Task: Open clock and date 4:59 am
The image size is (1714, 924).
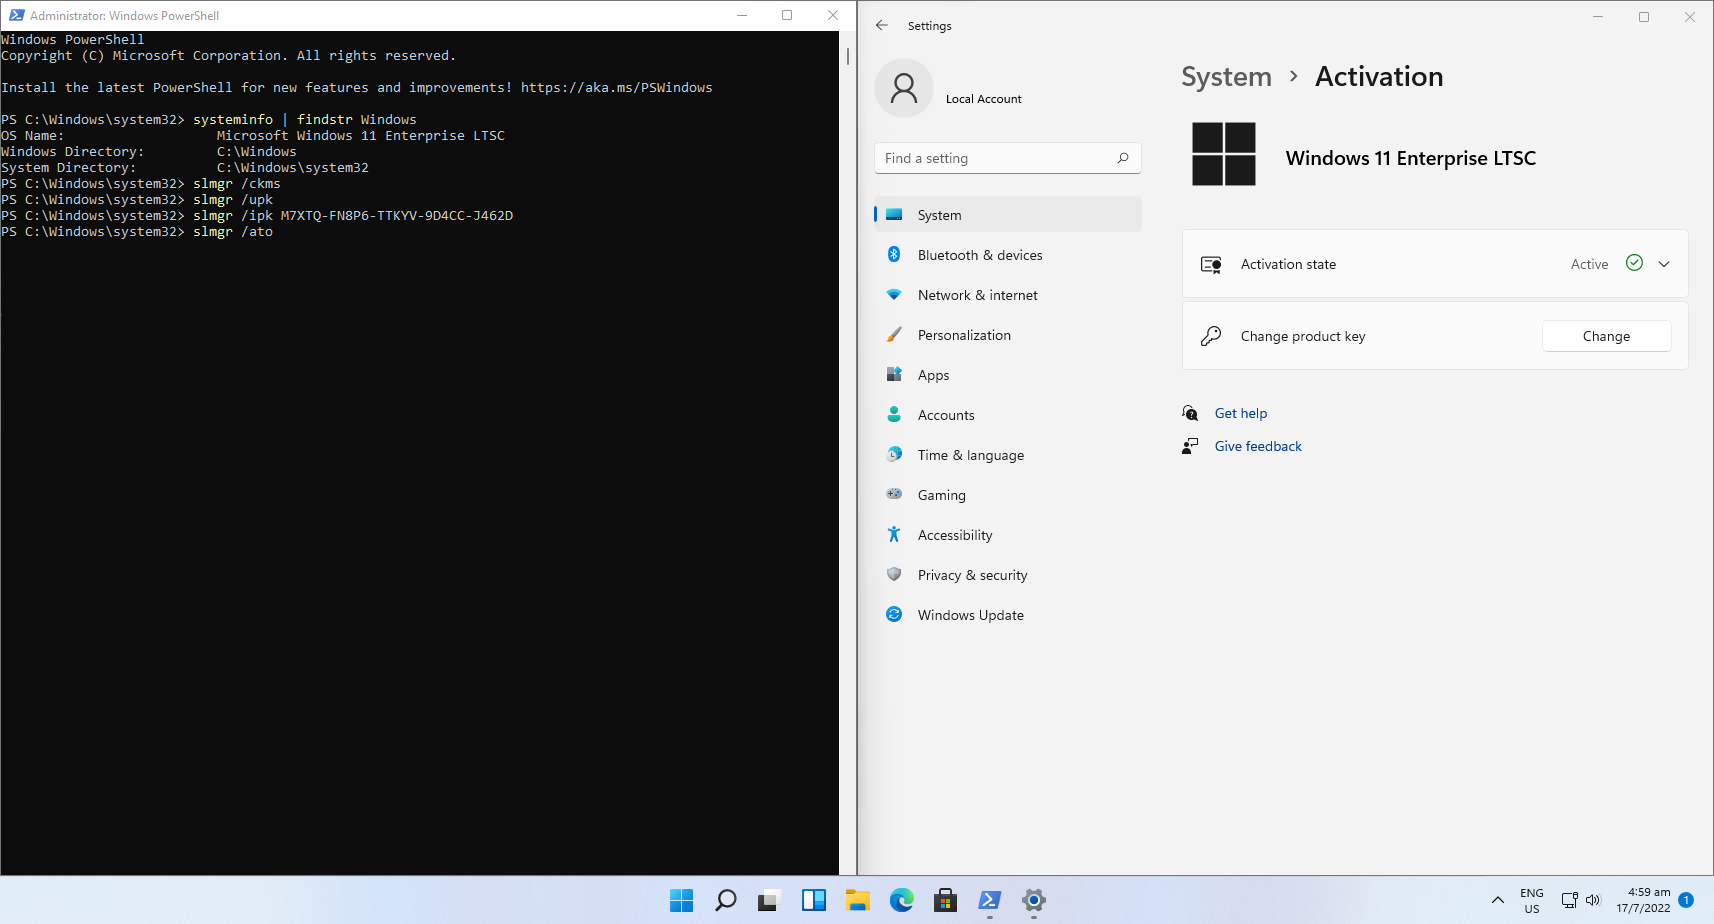Action: [x=1643, y=900]
